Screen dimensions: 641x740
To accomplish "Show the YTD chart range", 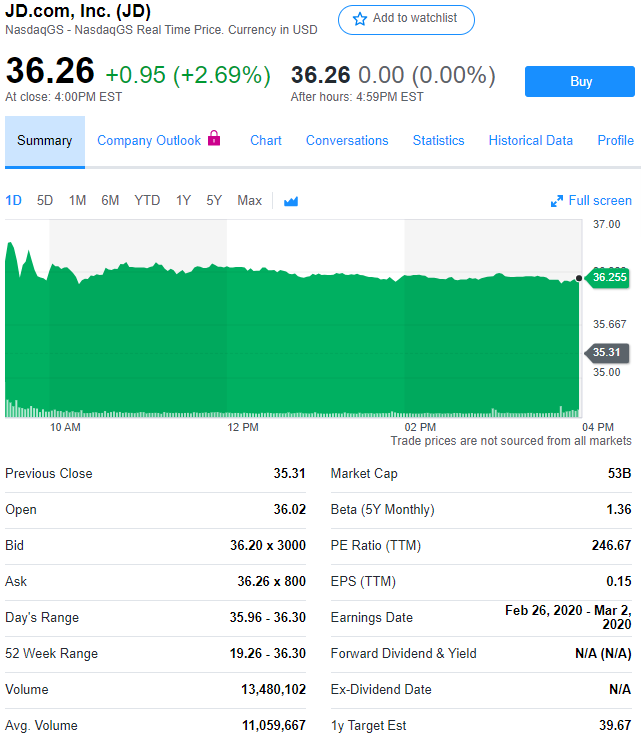I will click(147, 201).
